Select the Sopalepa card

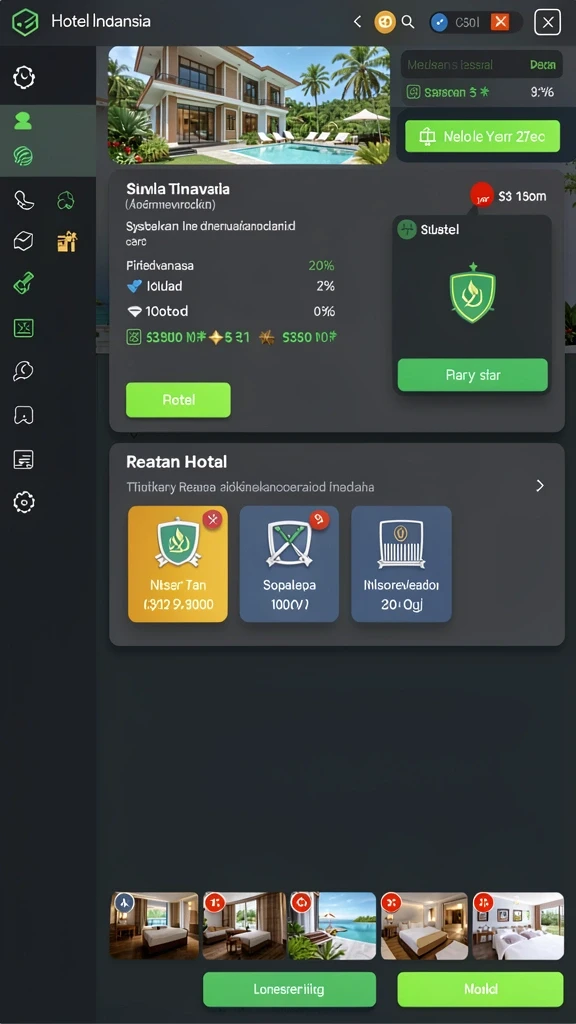tap(289, 564)
